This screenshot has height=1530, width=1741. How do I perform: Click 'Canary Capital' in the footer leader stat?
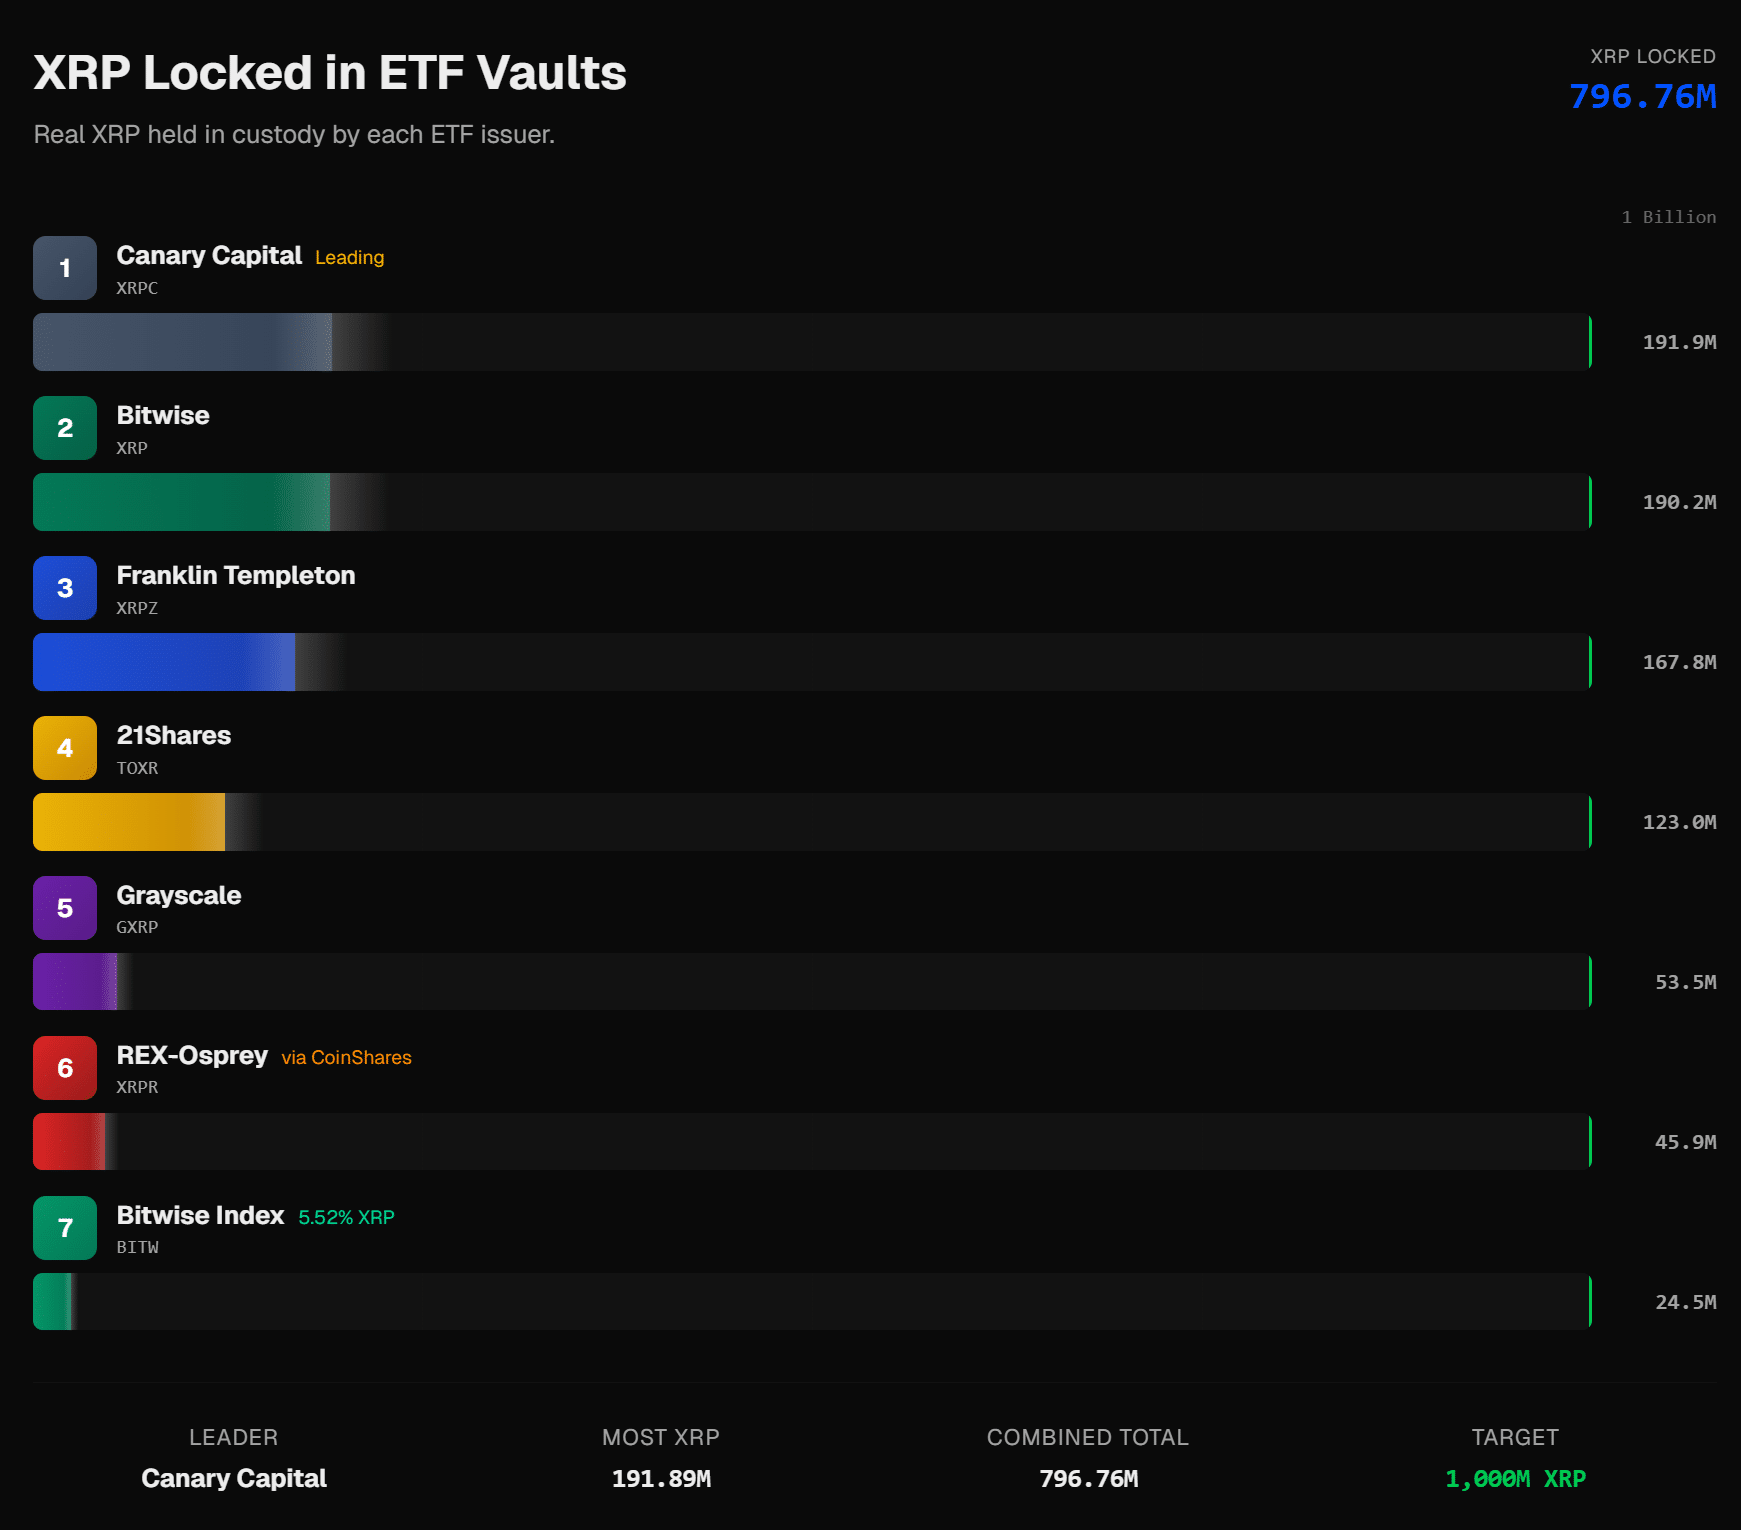tap(234, 1478)
